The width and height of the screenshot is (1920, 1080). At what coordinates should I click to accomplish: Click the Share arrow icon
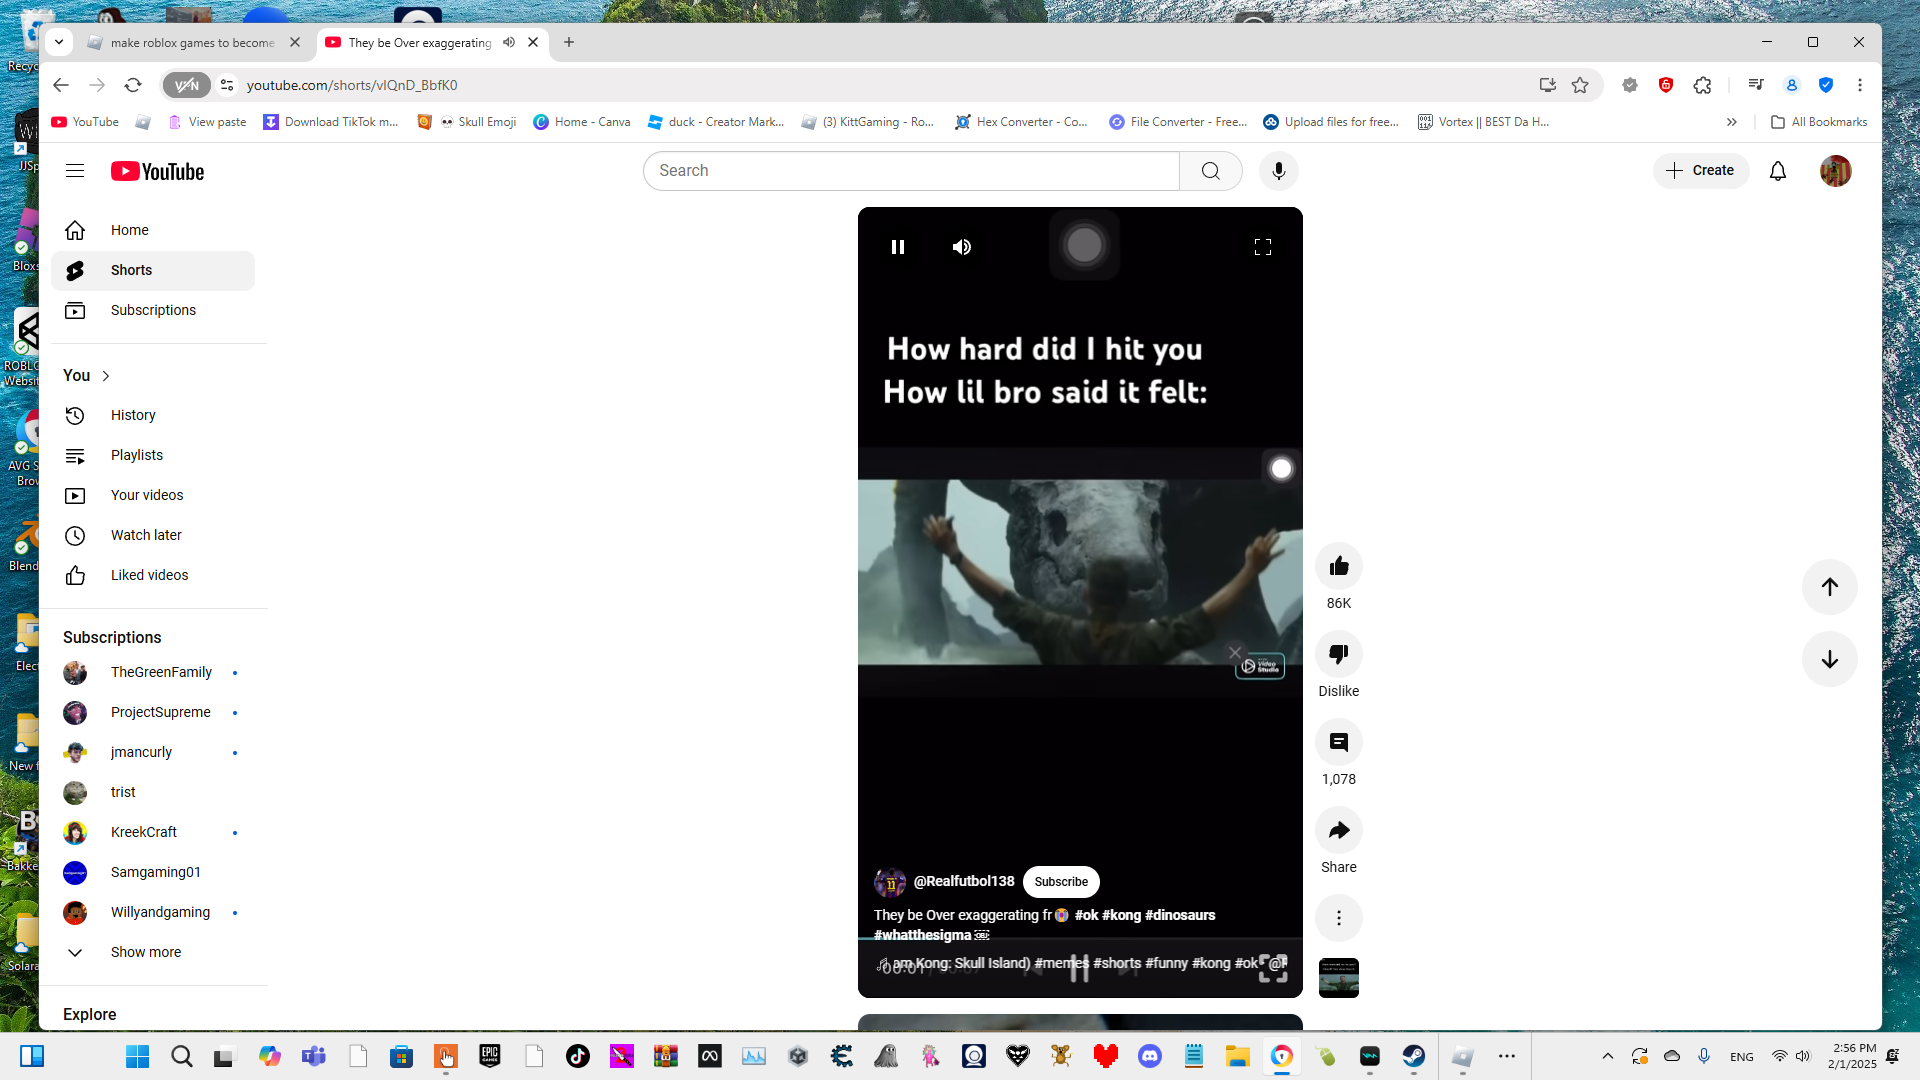[x=1338, y=831]
